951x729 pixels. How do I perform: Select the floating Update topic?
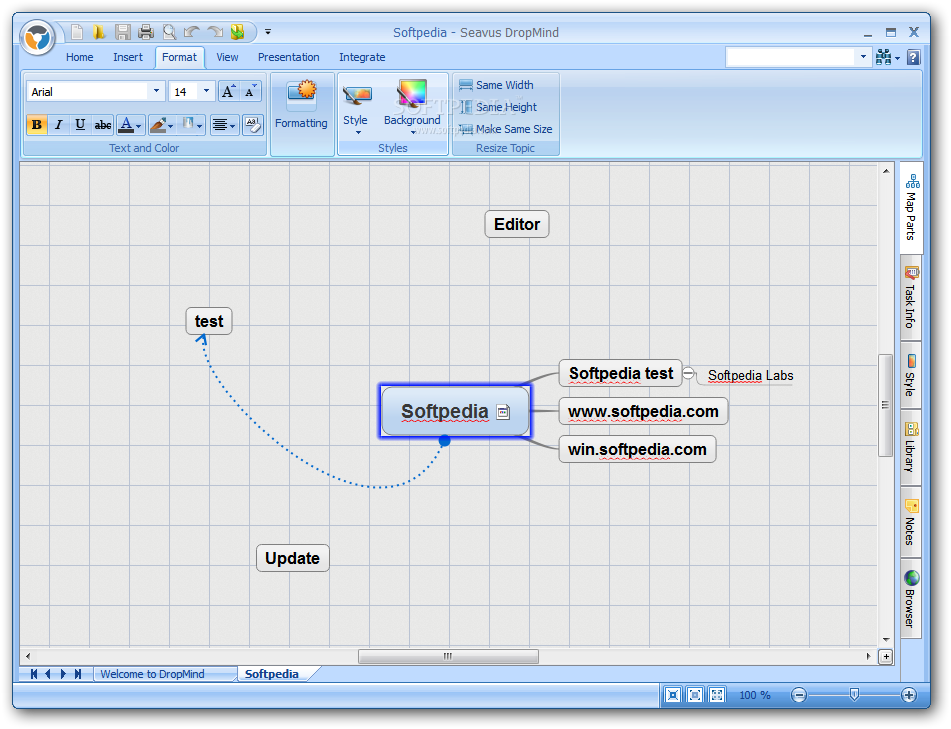point(292,558)
